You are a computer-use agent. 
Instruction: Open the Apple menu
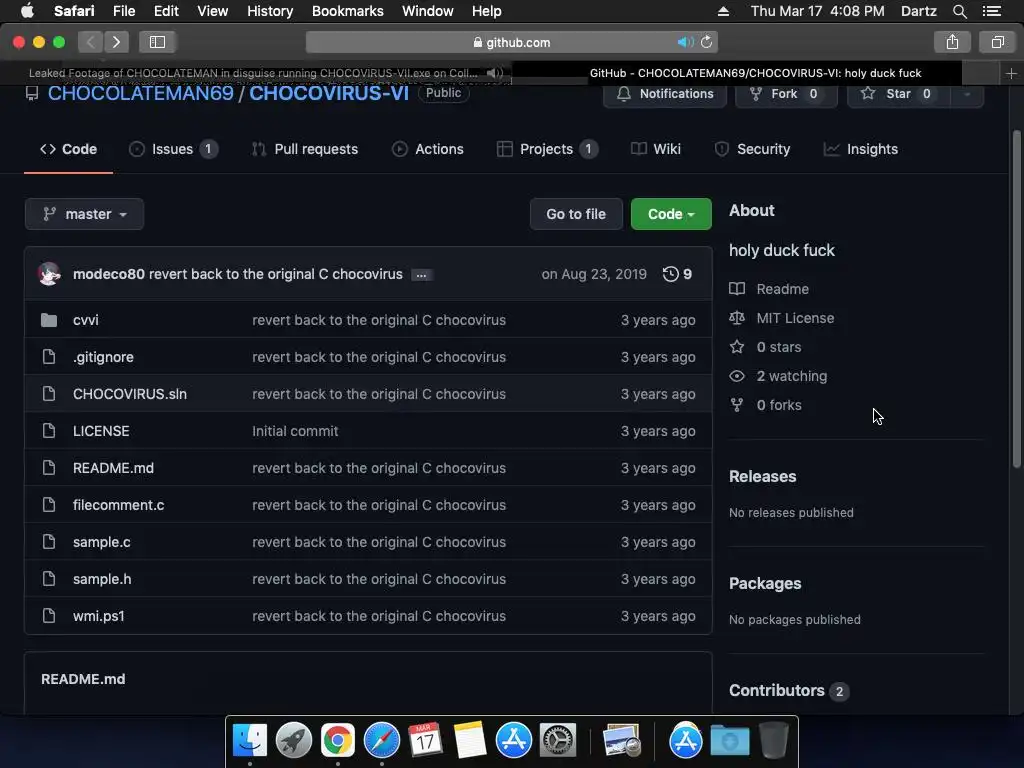point(27,11)
